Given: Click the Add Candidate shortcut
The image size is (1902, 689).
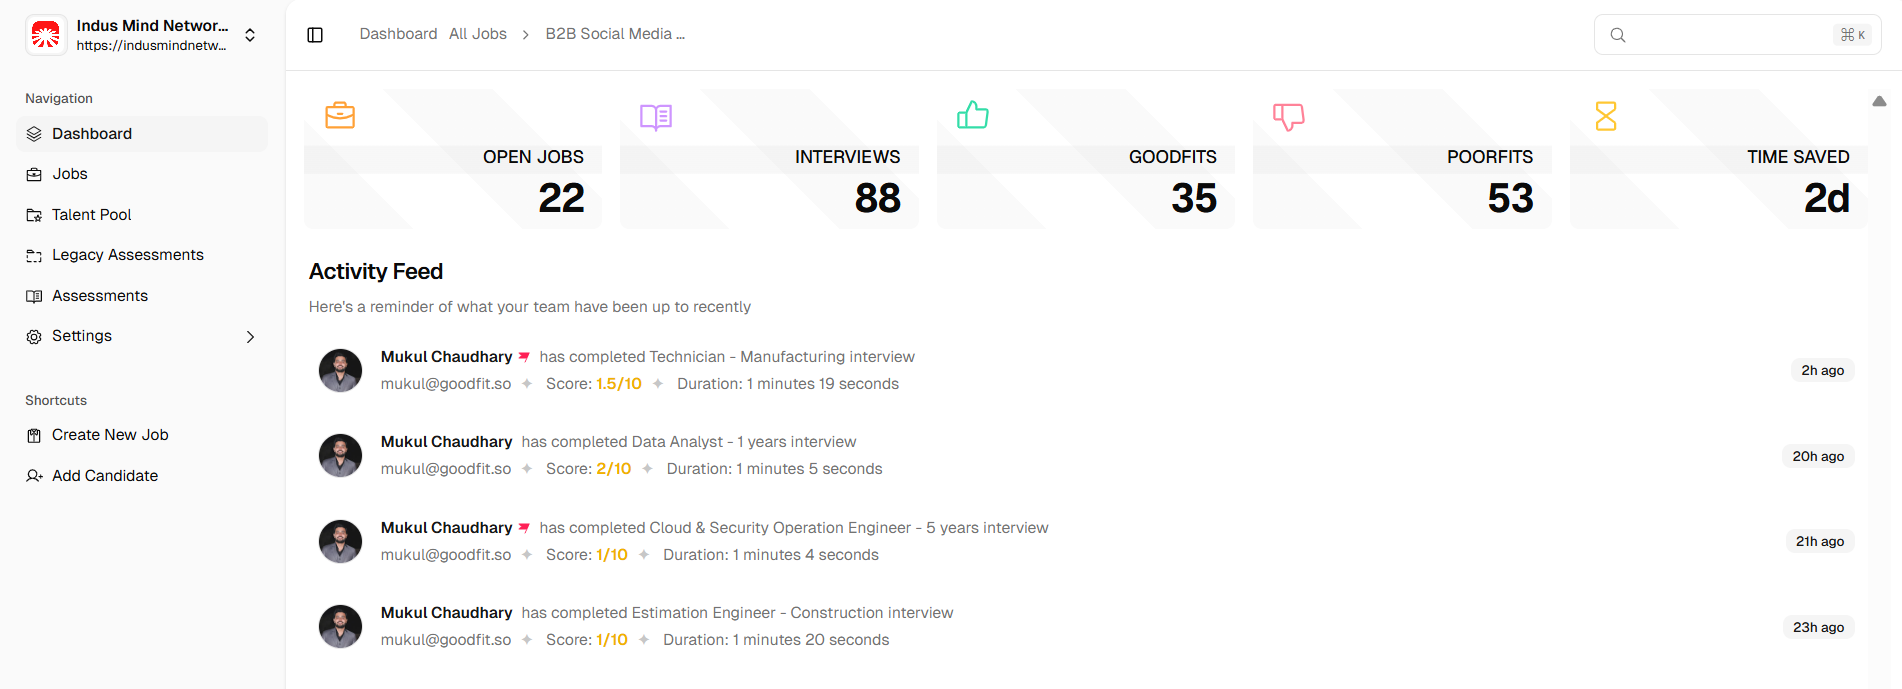Looking at the screenshot, I should point(105,476).
